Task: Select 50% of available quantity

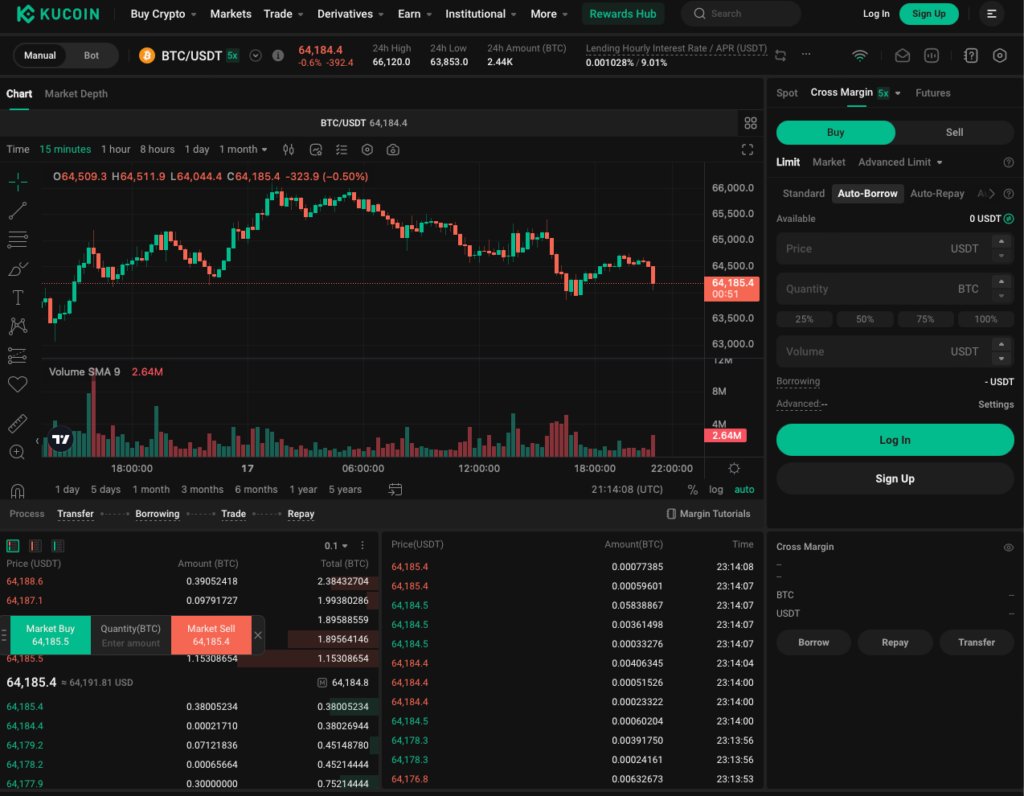Action: pyautogui.click(x=865, y=318)
